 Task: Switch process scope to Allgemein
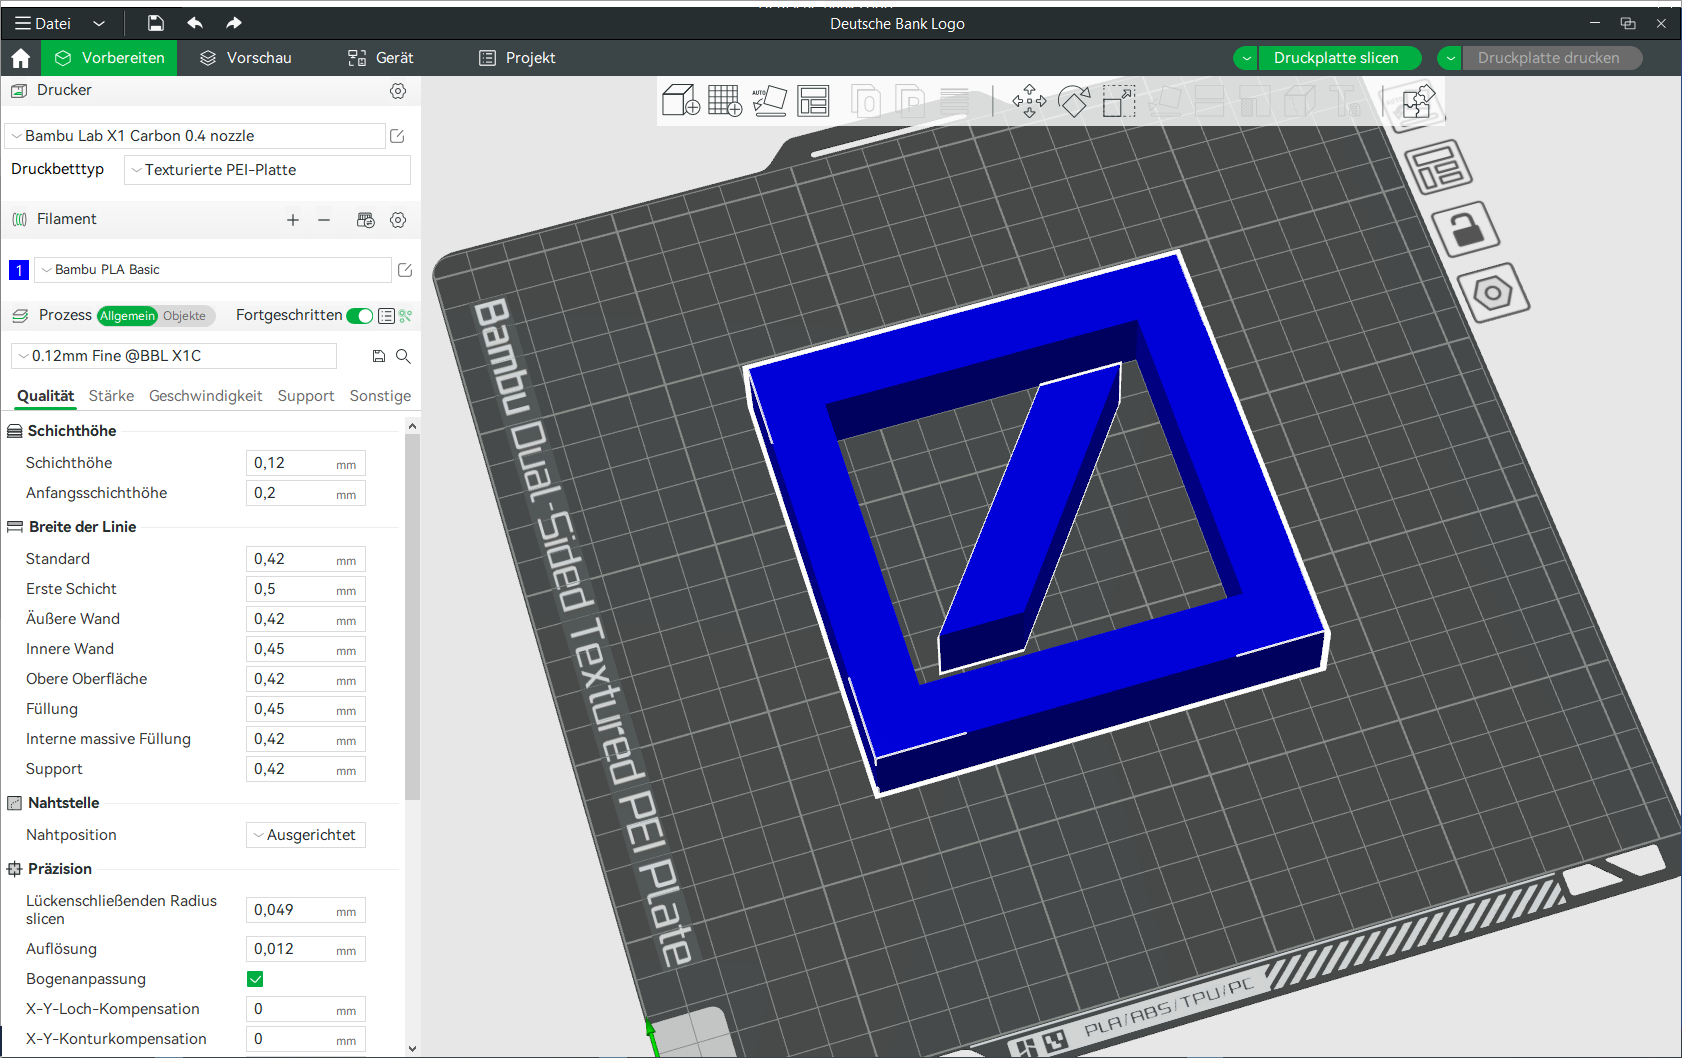coord(128,316)
